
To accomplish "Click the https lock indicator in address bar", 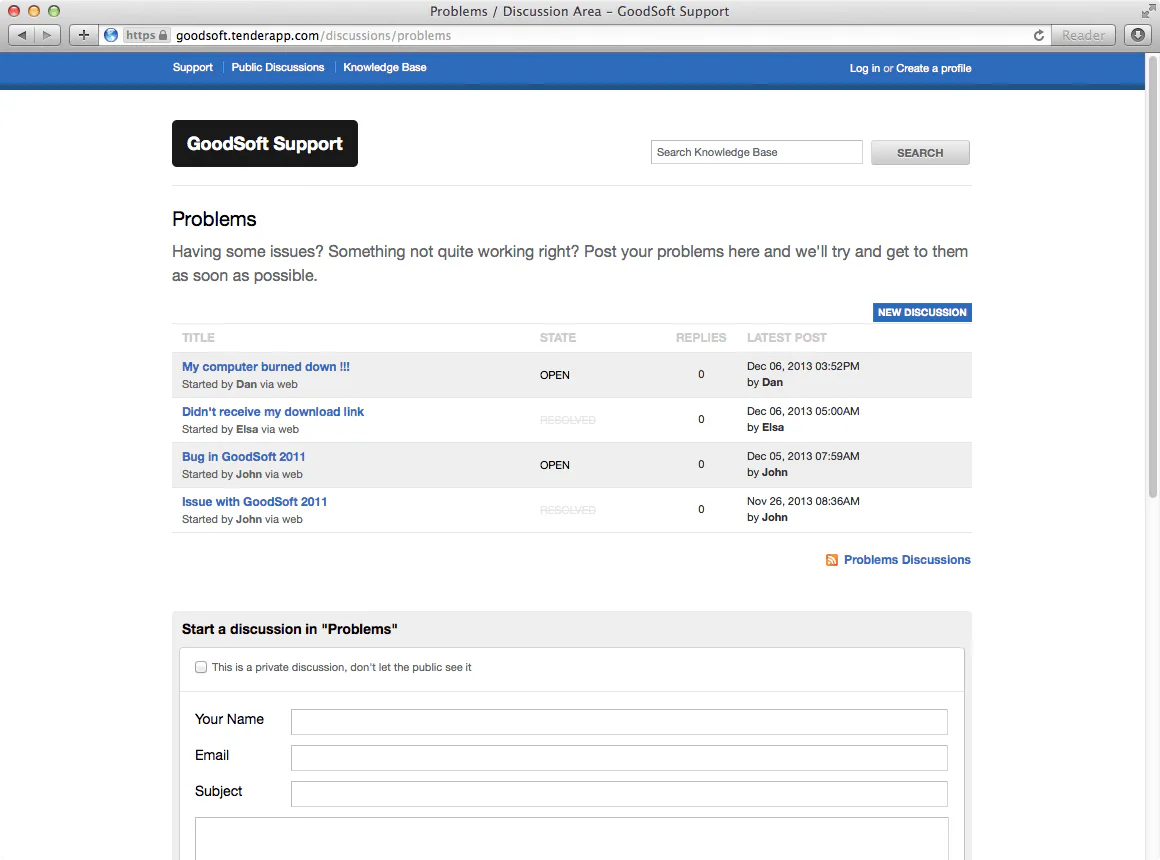I will pyautogui.click(x=146, y=35).
